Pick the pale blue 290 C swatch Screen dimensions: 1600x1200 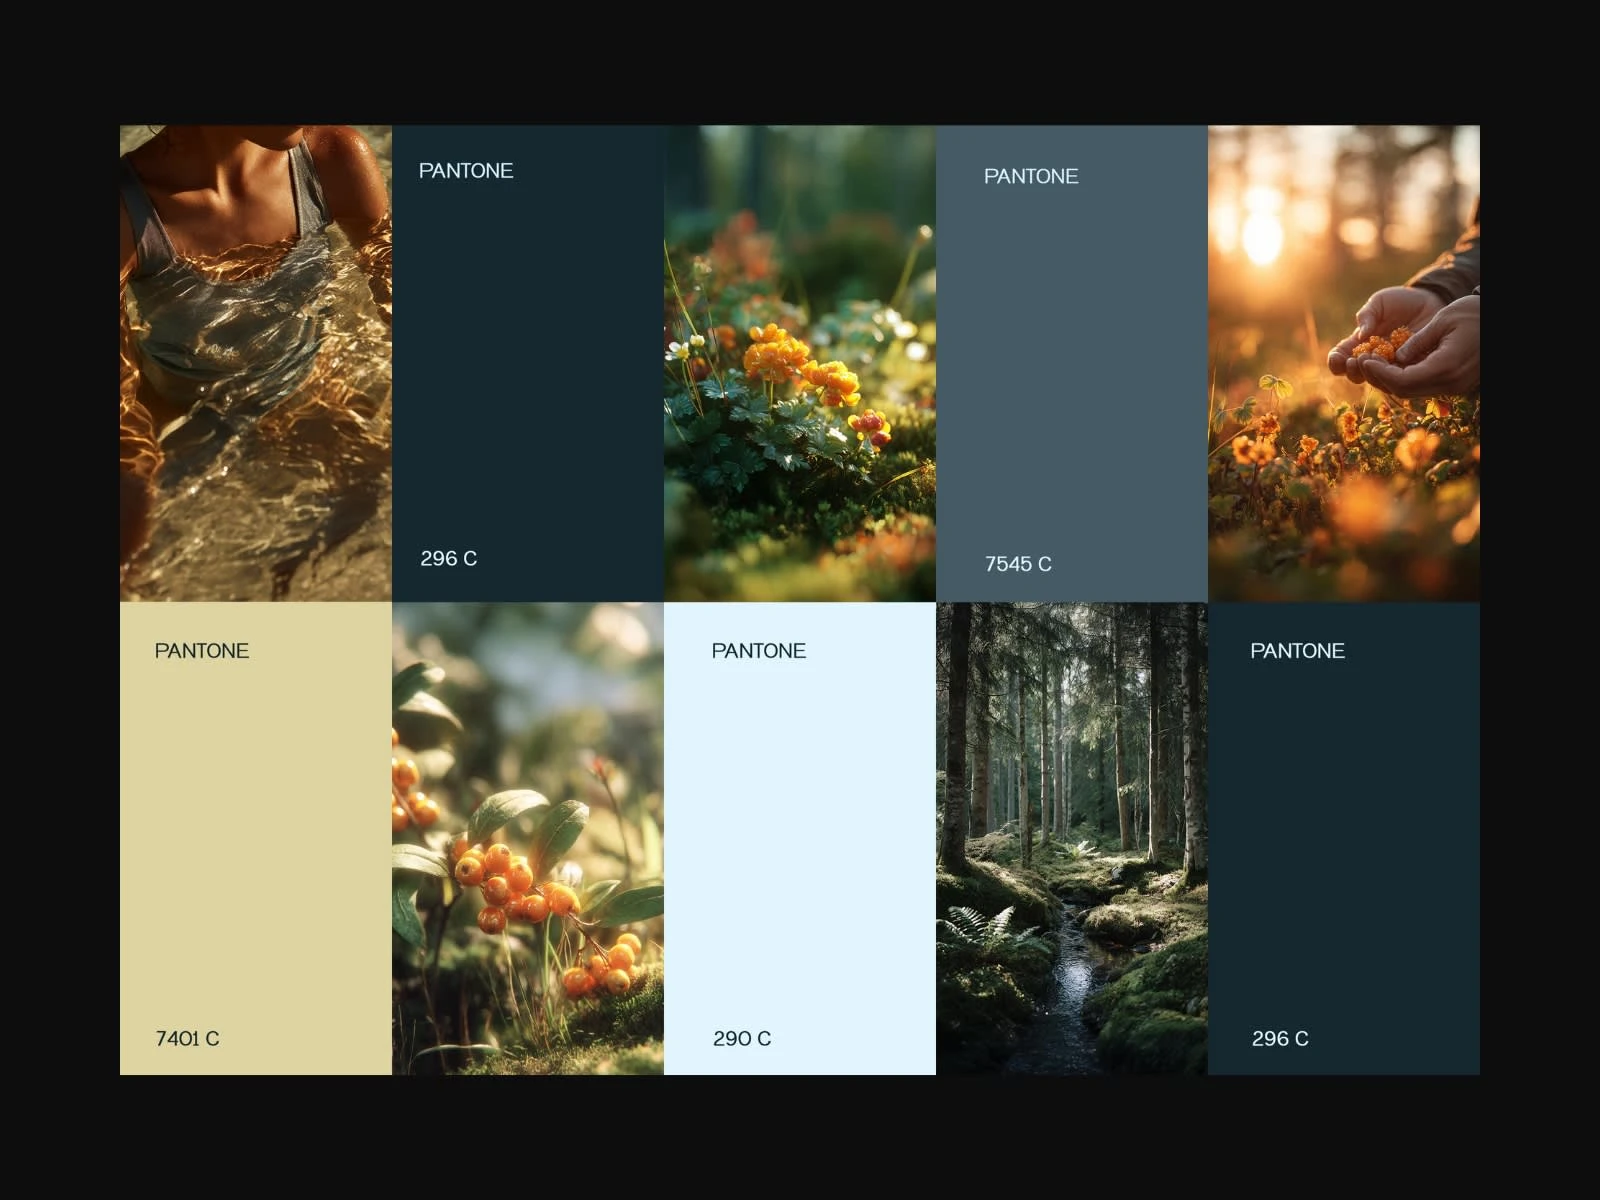(x=800, y=839)
